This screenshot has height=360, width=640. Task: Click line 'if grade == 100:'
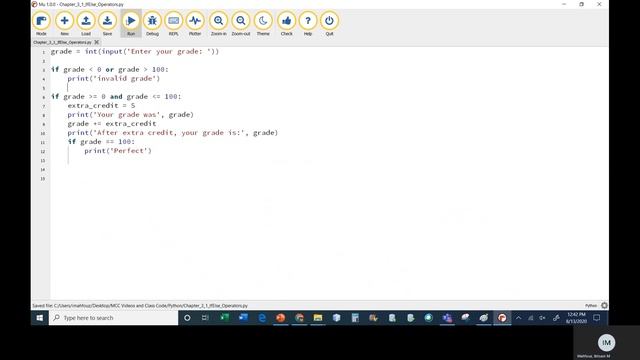tap(101, 142)
